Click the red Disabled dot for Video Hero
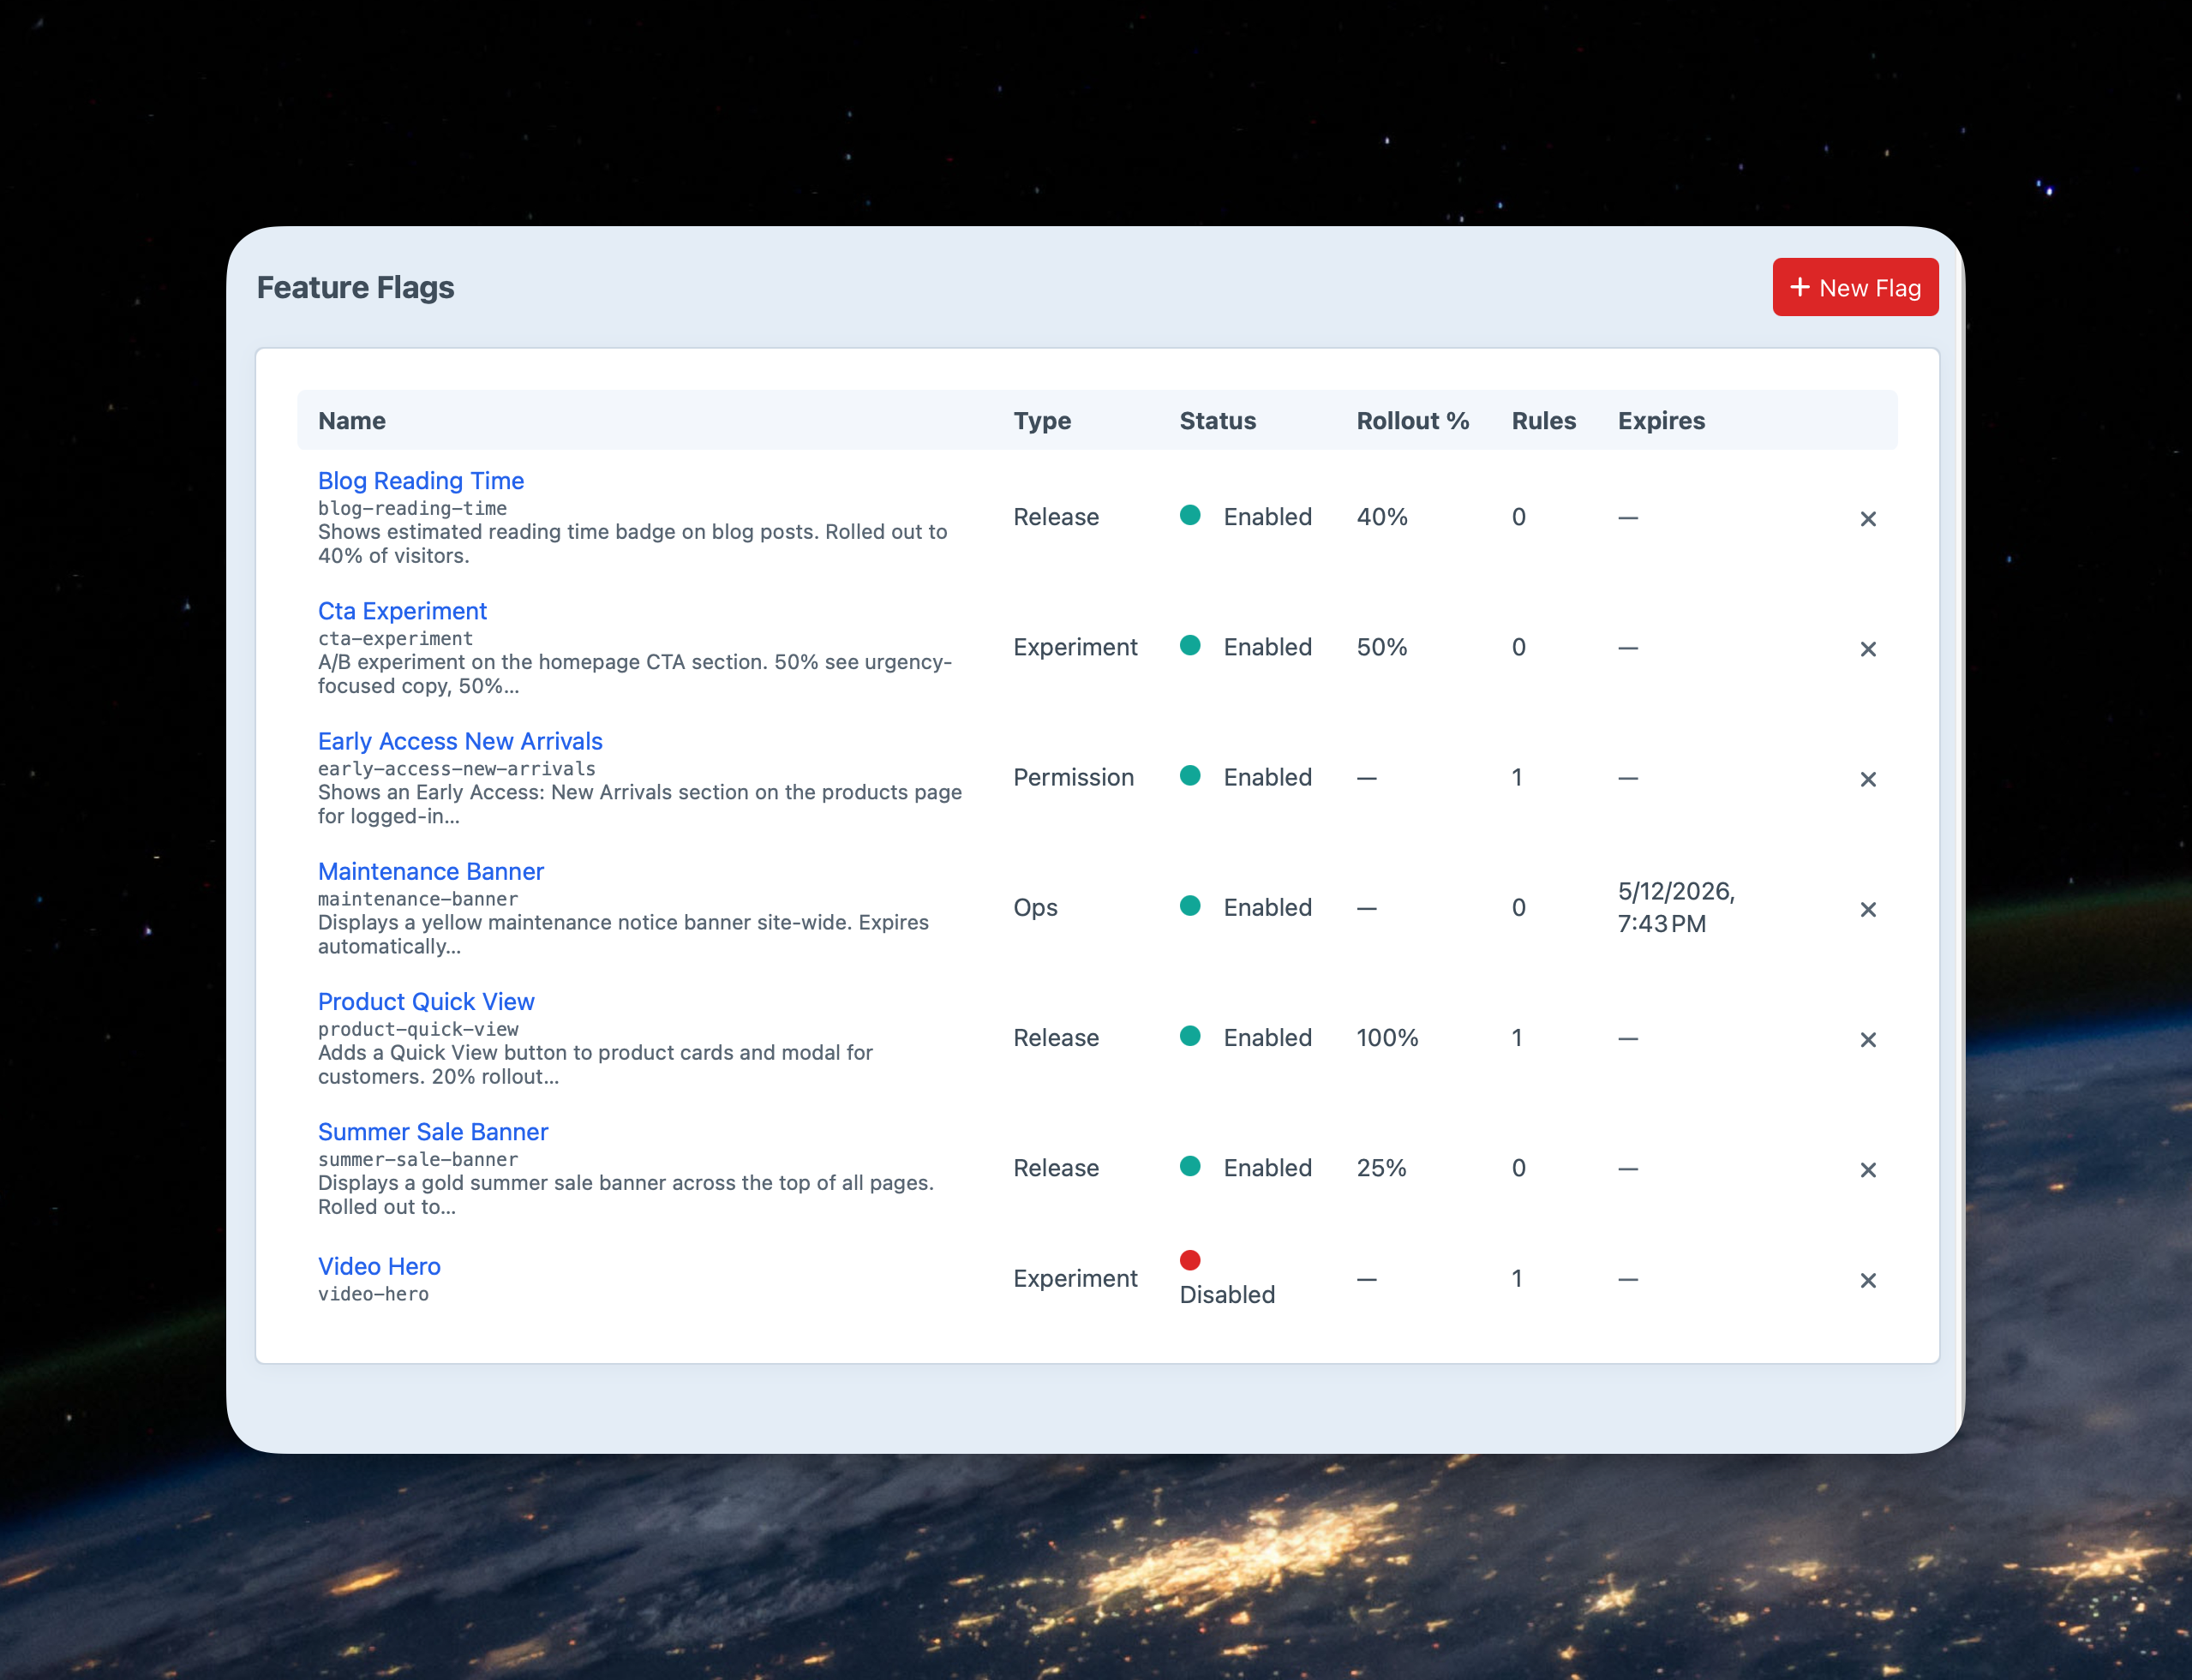The image size is (2192, 1680). pyautogui.click(x=1190, y=1260)
